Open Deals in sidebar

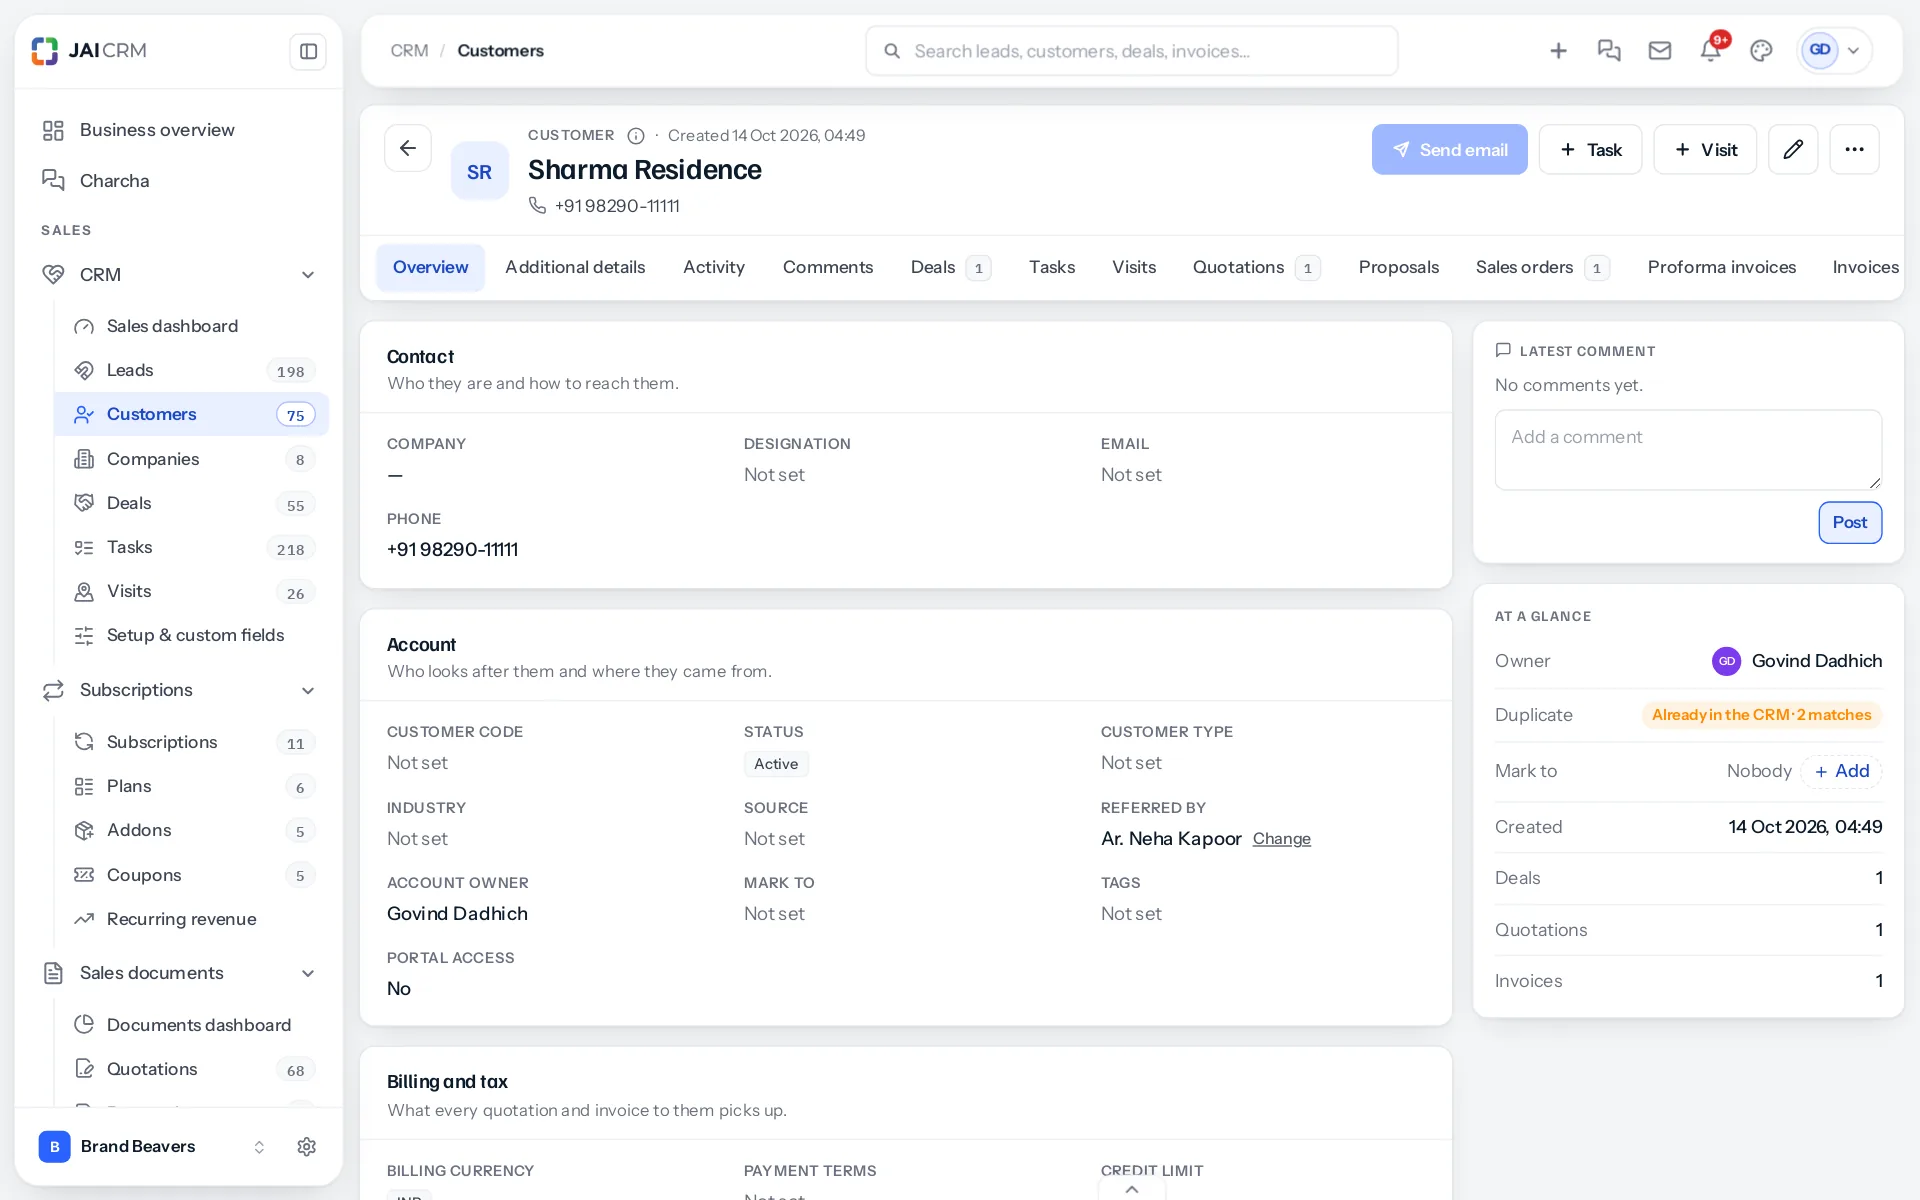coord(192,503)
